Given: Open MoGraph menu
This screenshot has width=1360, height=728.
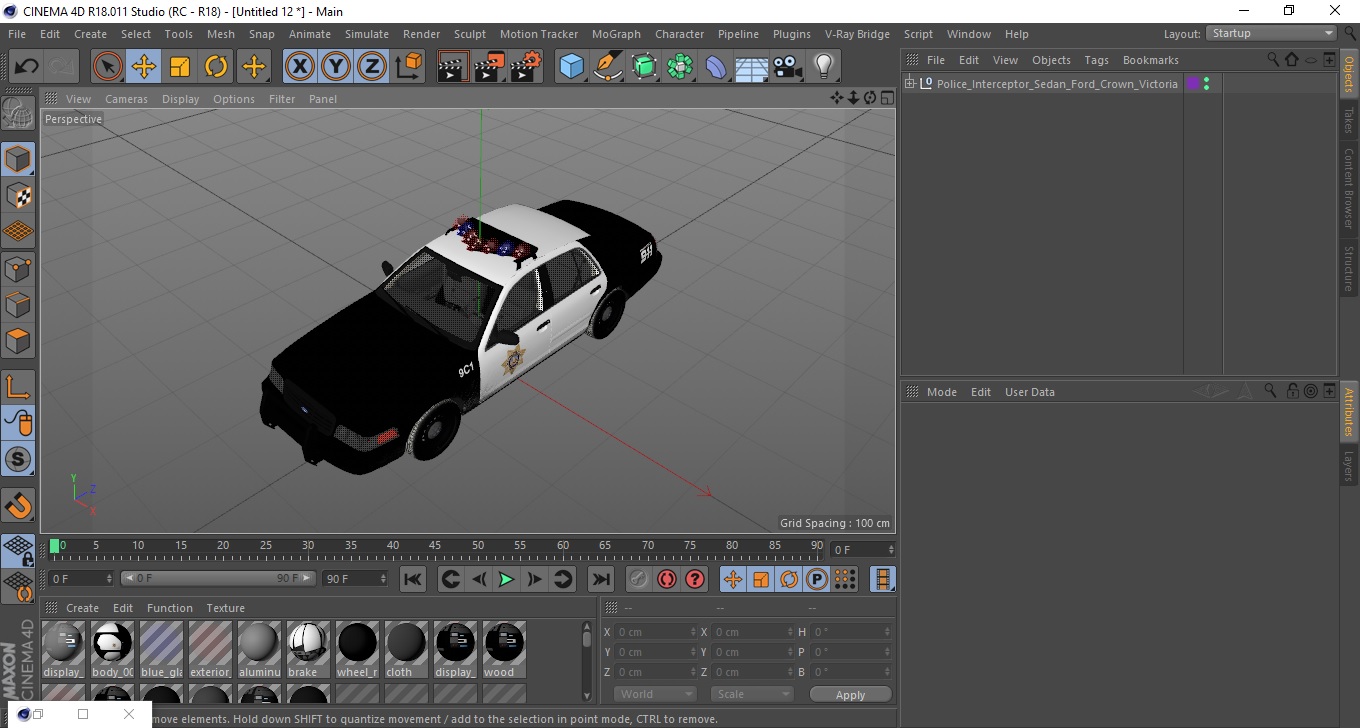Looking at the screenshot, I should pyautogui.click(x=616, y=34).
